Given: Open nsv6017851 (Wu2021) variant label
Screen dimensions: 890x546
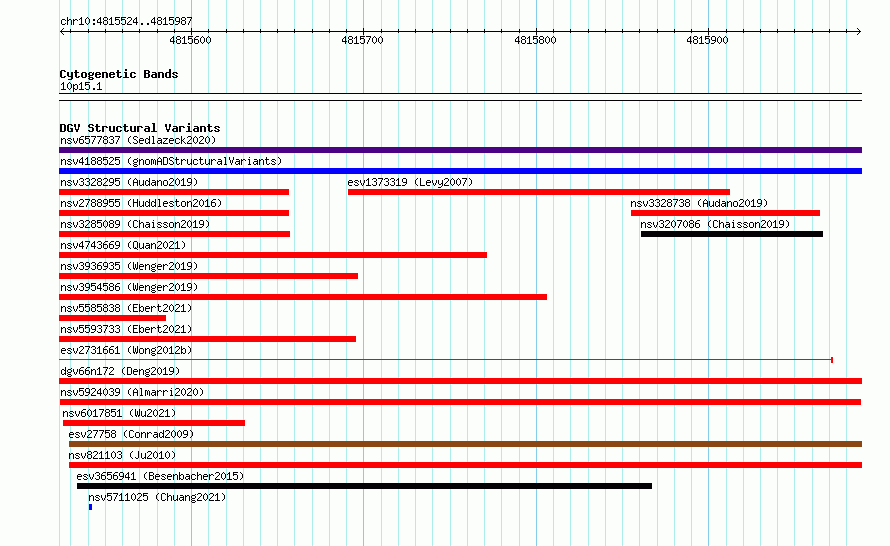Looking at the screenshot, I should tap(119, 413).
